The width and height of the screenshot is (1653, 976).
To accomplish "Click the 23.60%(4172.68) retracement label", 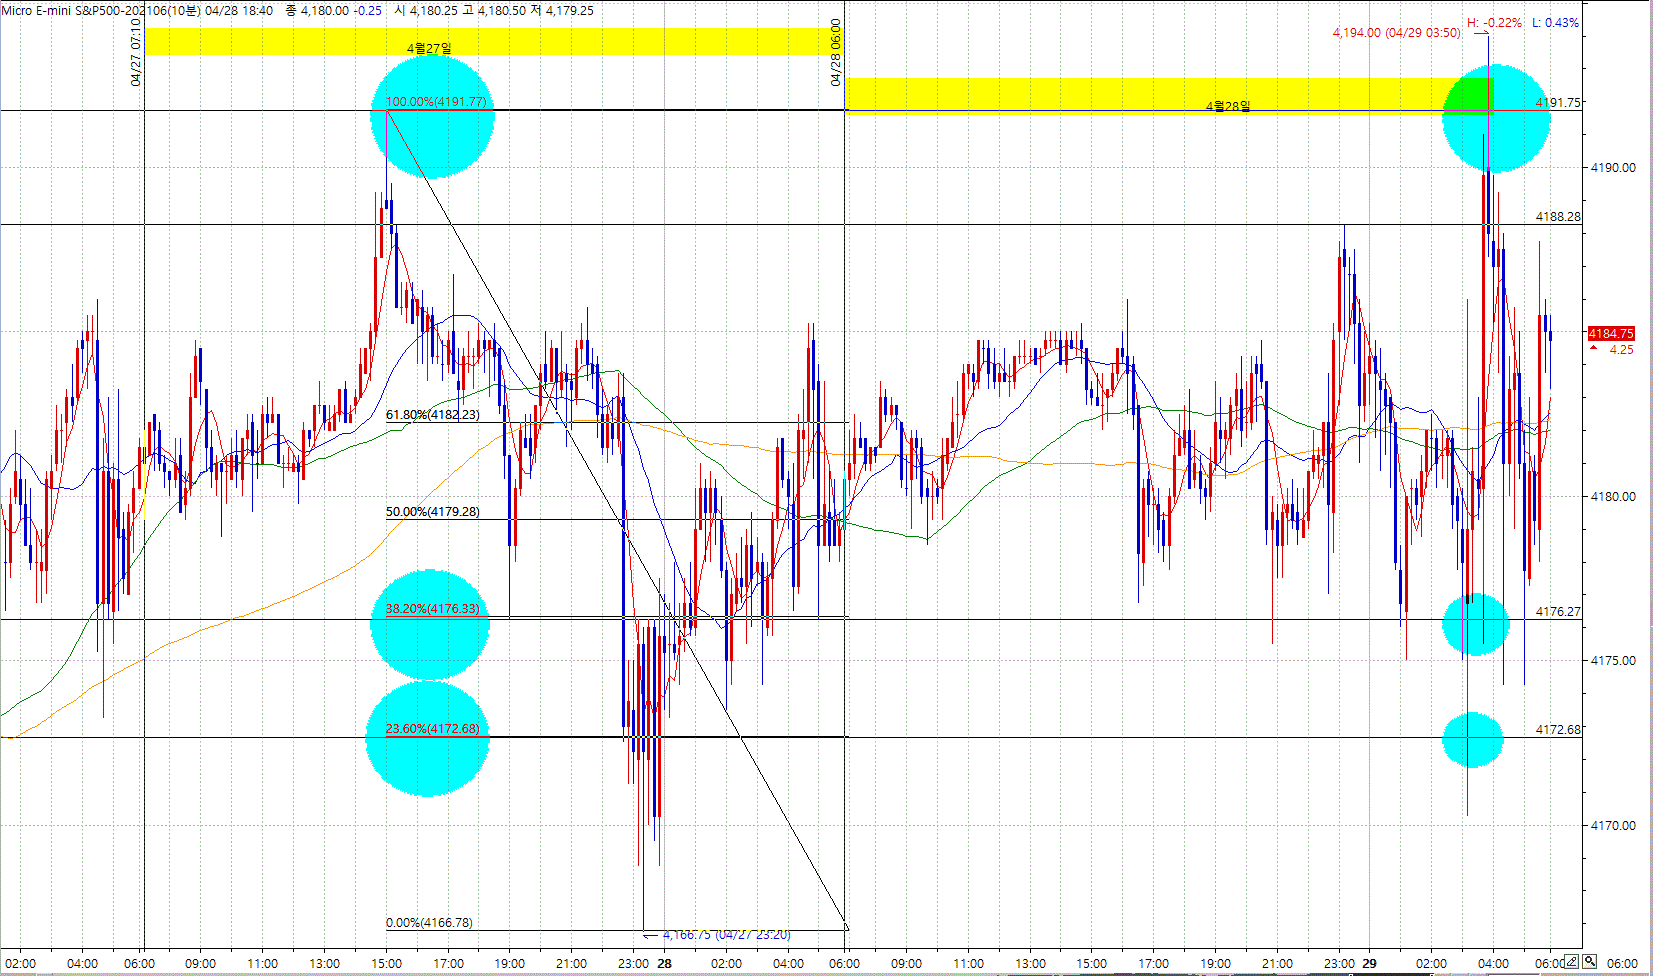I will pyautogui.click(x=432, y=729).
